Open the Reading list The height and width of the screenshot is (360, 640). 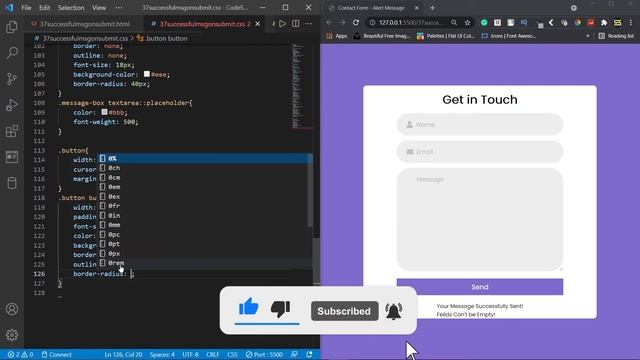[x=616, y=36]
